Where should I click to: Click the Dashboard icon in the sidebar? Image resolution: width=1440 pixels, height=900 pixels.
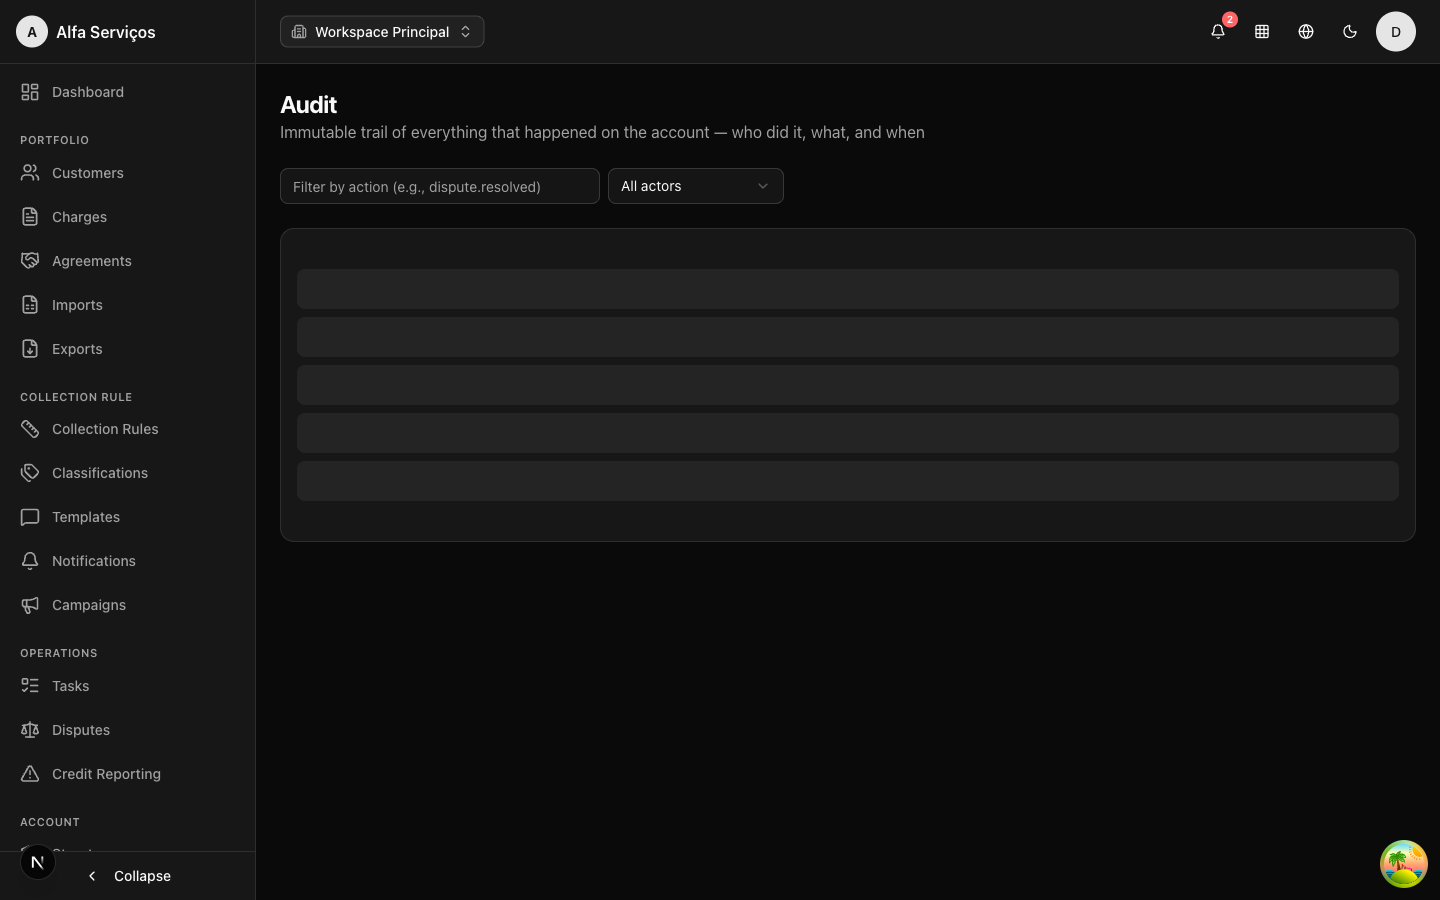30,92
